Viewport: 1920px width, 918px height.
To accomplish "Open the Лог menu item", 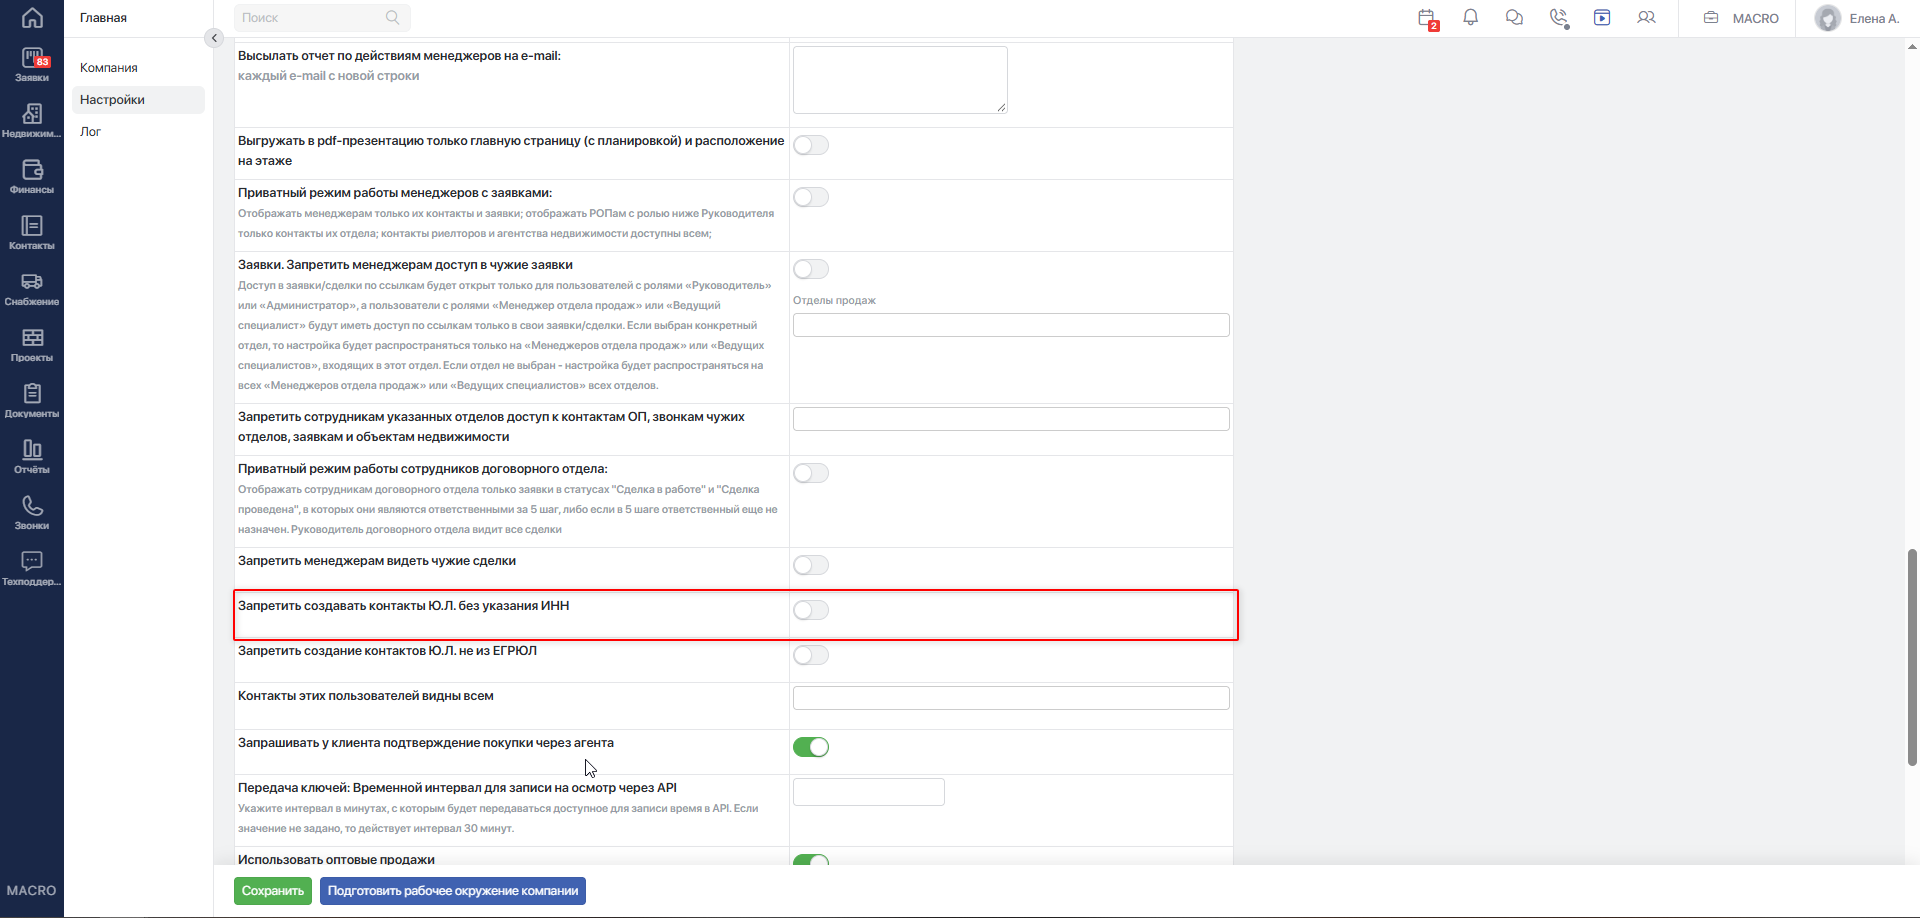I will click(91, 132).
